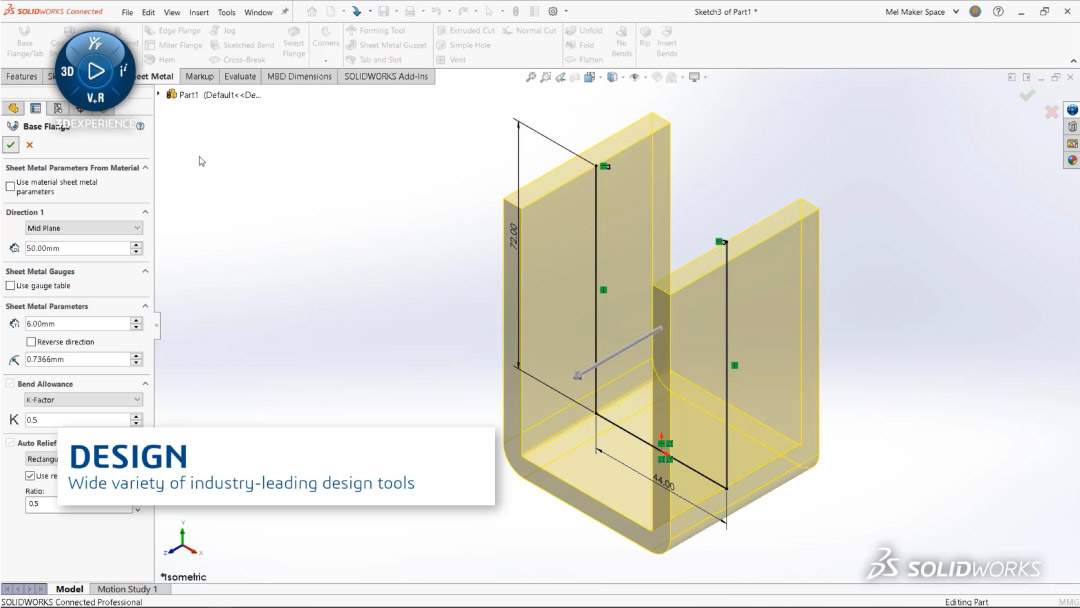Screen dimensions: 1080x608
Task: Select the Tab and Slot tool
Action: pos(383,59)
